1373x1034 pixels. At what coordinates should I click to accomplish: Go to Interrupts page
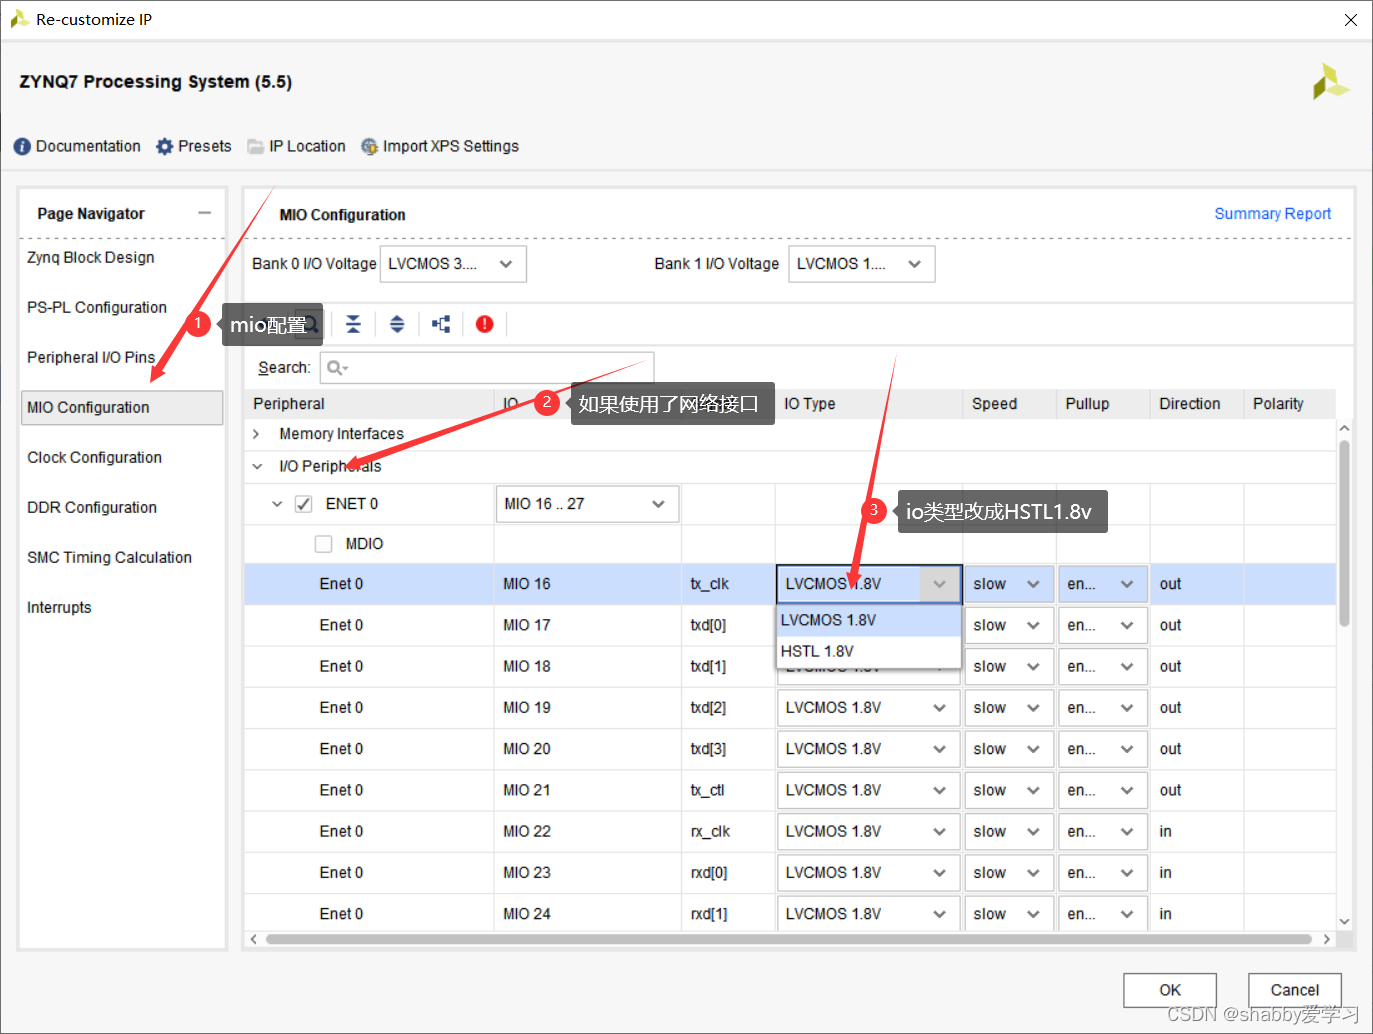pyautogui.click(x=59, y=607)
